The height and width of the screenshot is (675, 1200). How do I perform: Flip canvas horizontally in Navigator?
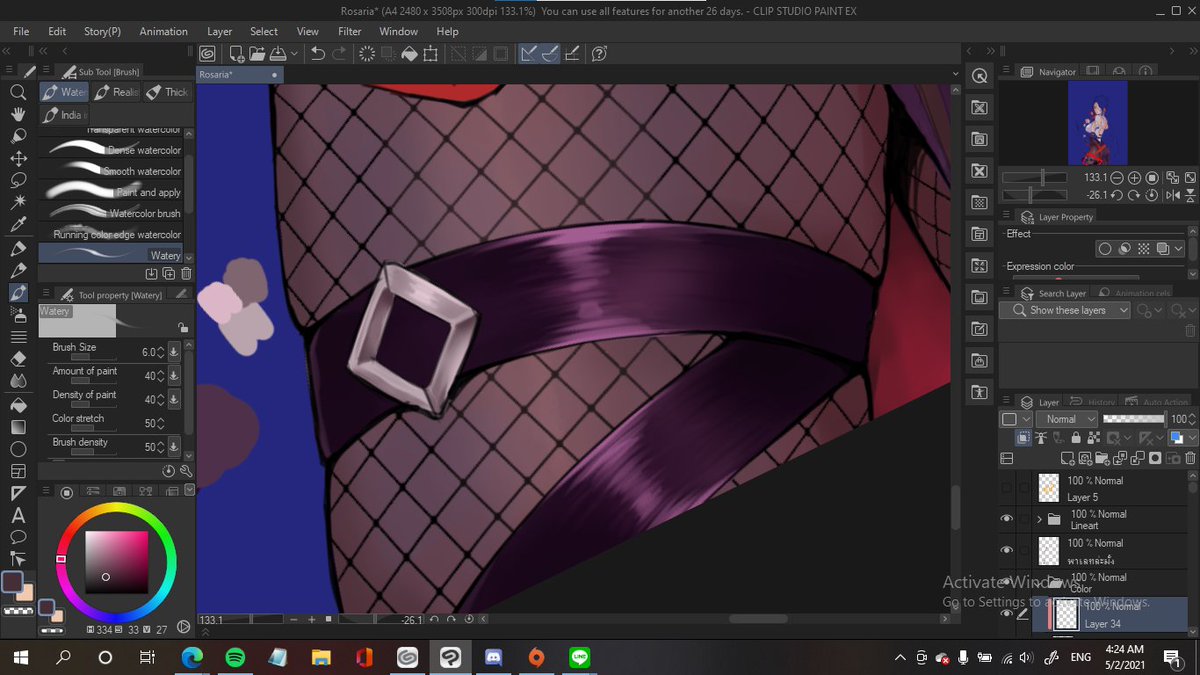(1171, 195)
